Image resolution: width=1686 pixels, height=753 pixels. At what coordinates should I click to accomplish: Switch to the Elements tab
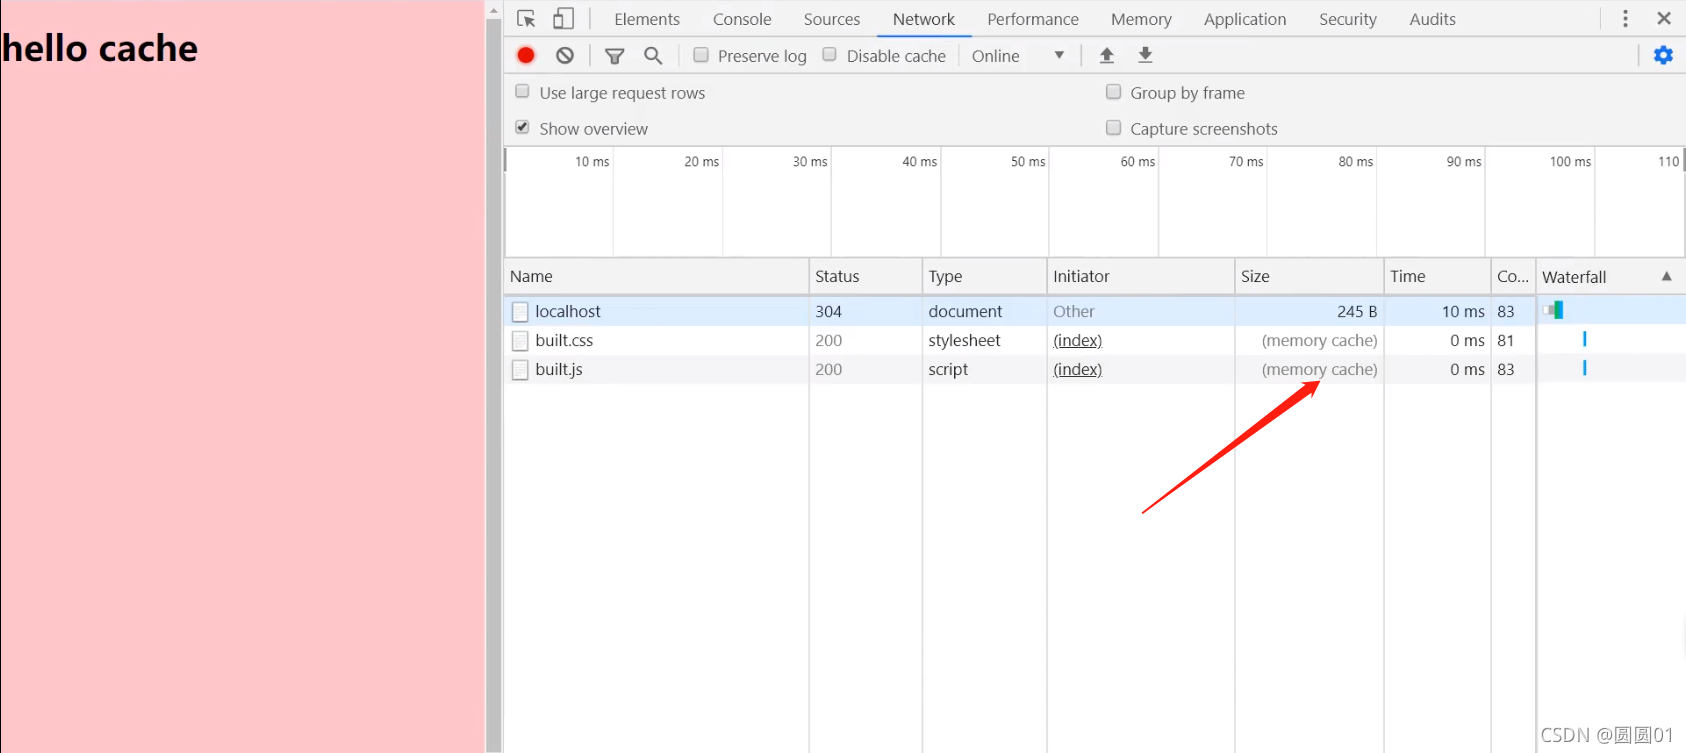pyautogui.click(x=647, y=19)
